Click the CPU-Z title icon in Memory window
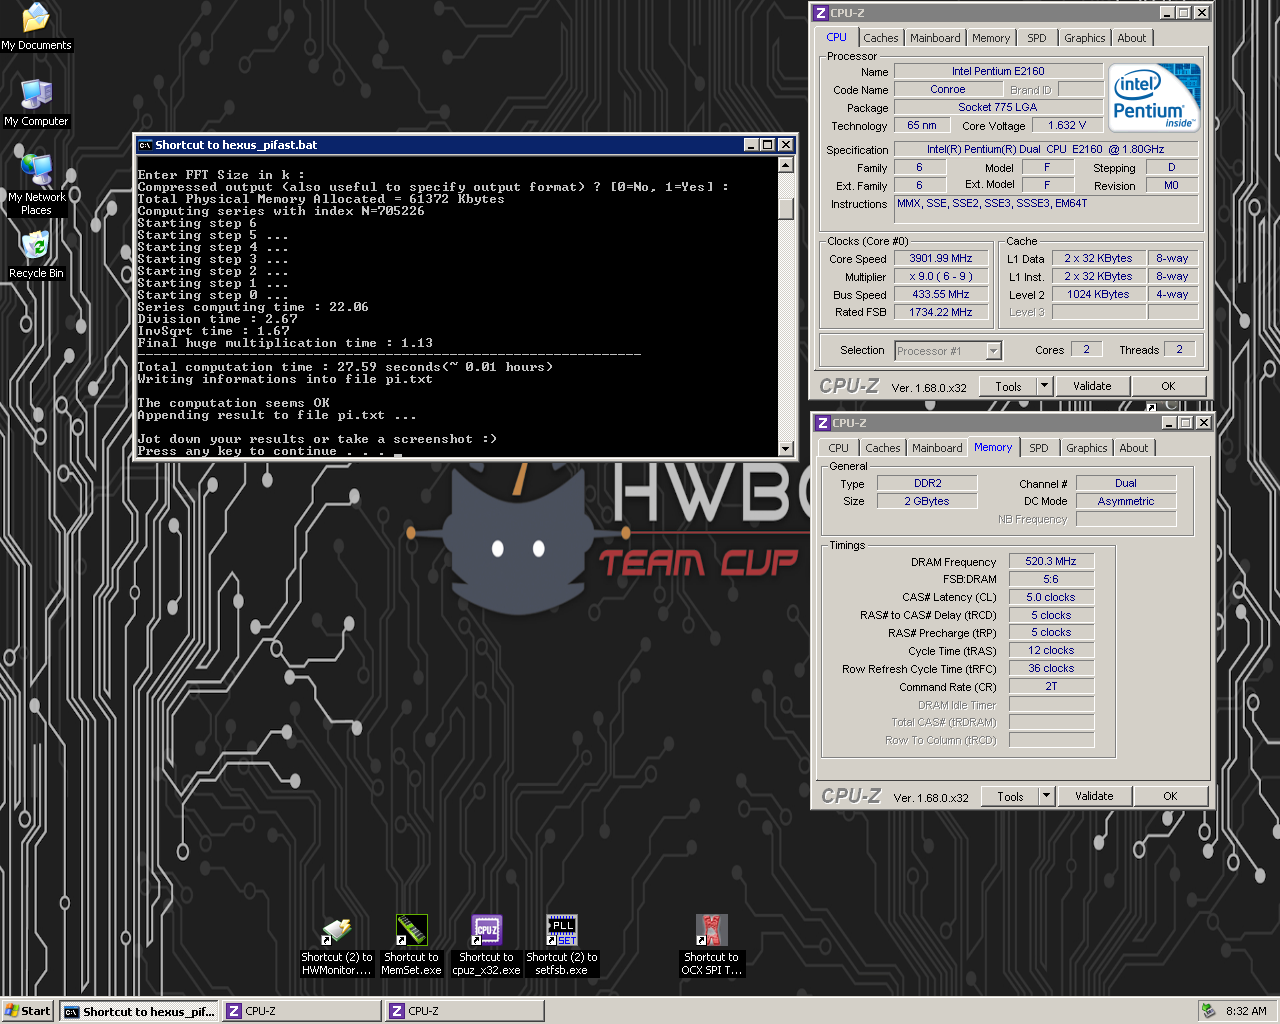 click(x=823, y=423)
